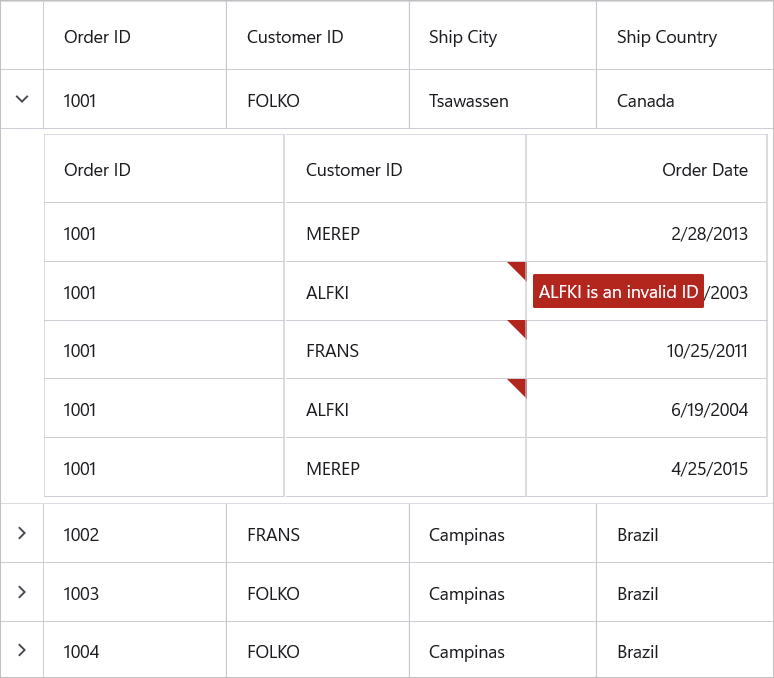The image size is (774, 678).
Task: Click the Customer ID header in the detail grid
Action: point(354,170)
